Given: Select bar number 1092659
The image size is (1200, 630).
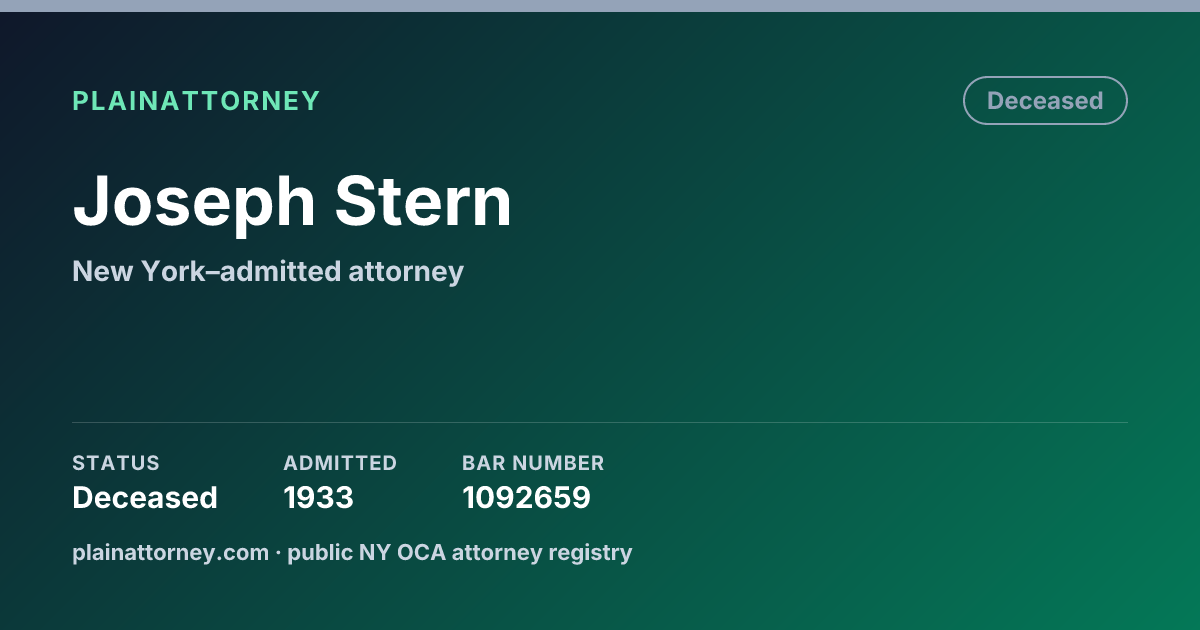Looking at the screenshot, I should (526, 497).
